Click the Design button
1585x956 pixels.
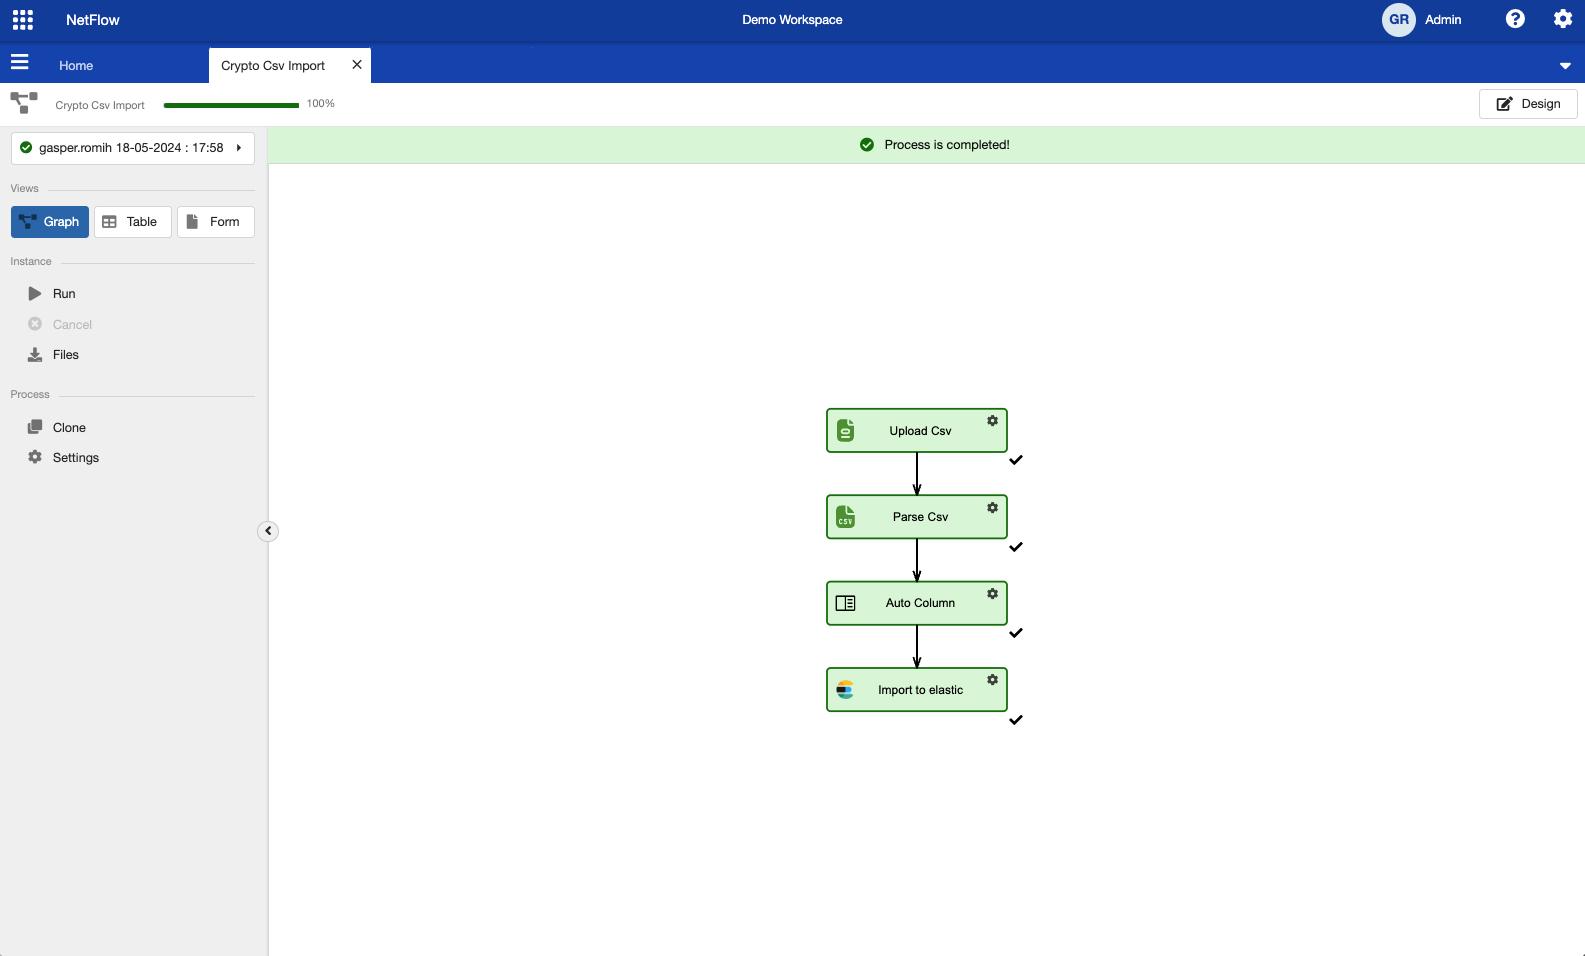[x=1527, y=104]
